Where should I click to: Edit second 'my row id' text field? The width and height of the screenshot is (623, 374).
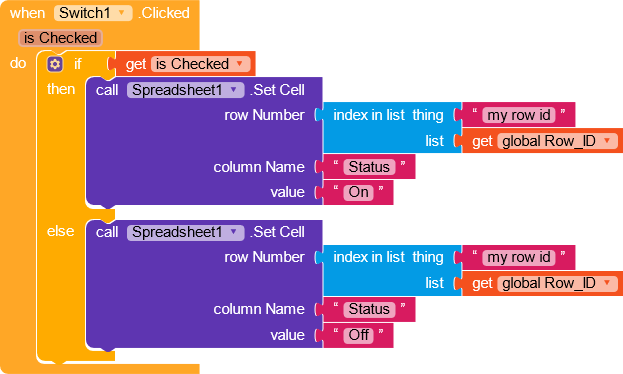519,258
